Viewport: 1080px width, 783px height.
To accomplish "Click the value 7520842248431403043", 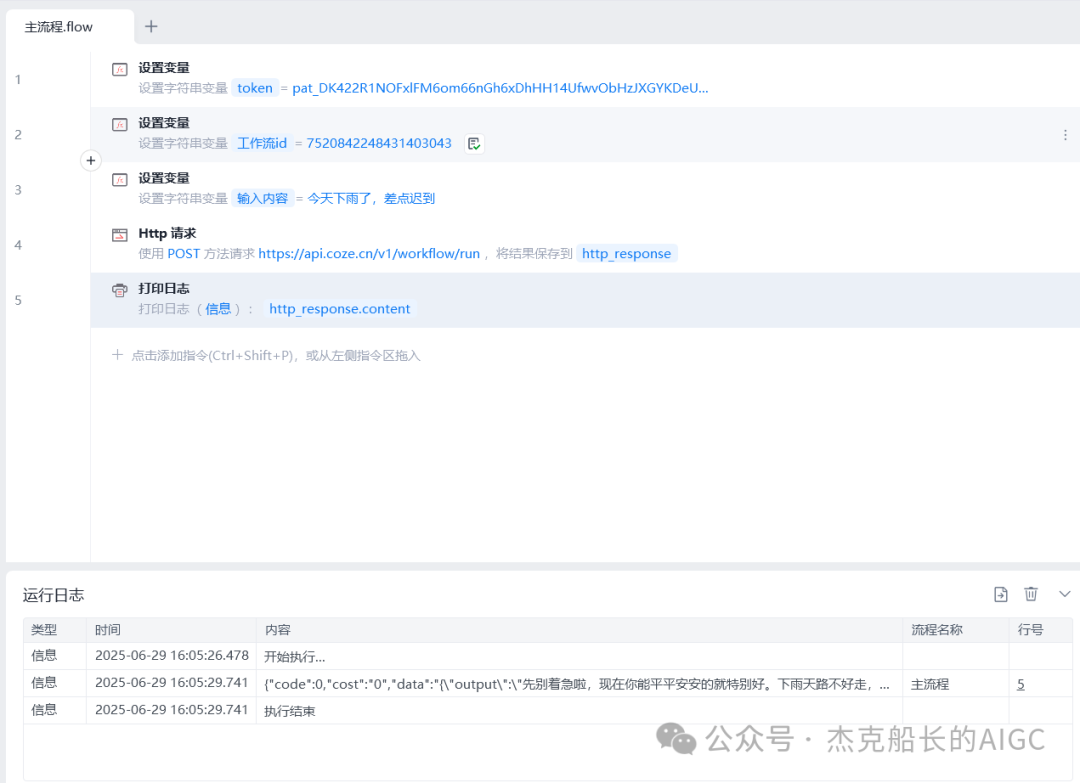I will coord(379,143).
